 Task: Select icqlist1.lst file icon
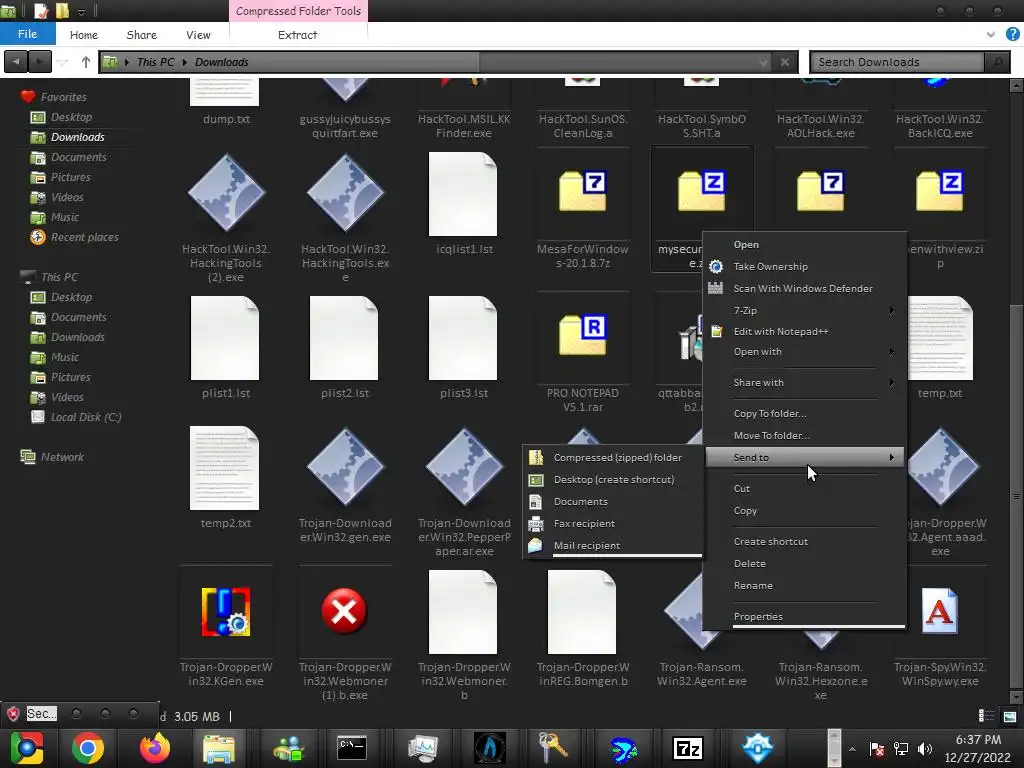point(463,194)
